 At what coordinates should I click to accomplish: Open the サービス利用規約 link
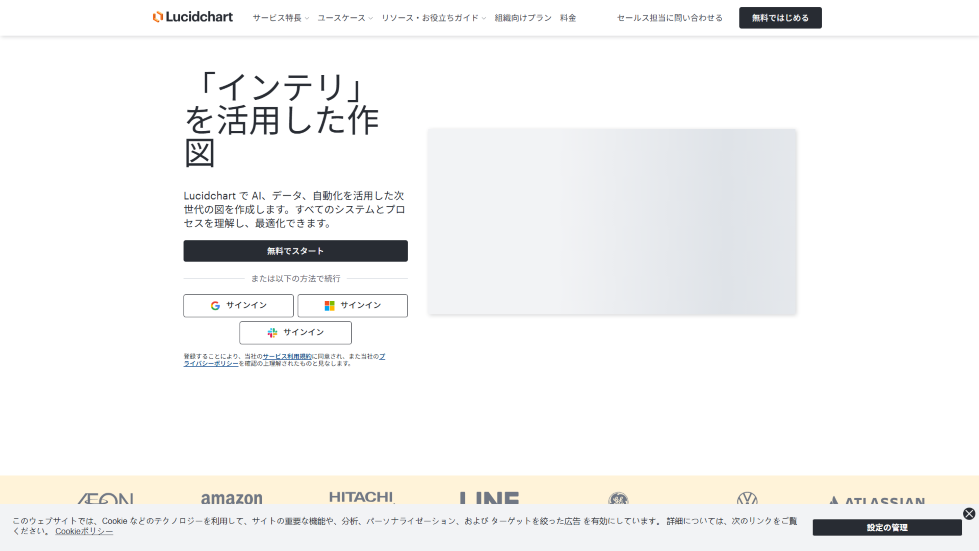click(x=287, y=356)
